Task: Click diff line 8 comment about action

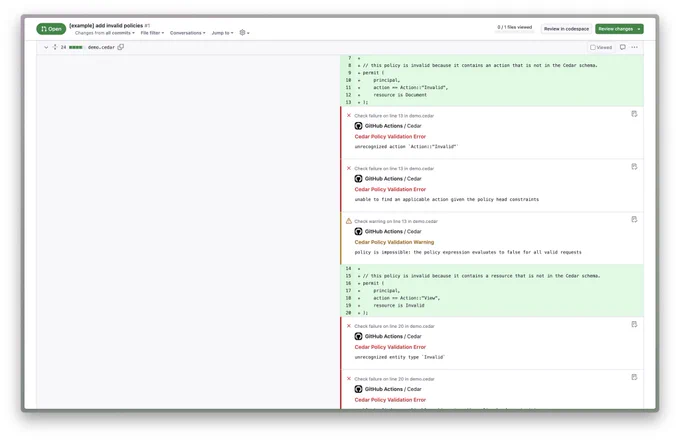Action: pyautogui.click(x=480, y=65)
